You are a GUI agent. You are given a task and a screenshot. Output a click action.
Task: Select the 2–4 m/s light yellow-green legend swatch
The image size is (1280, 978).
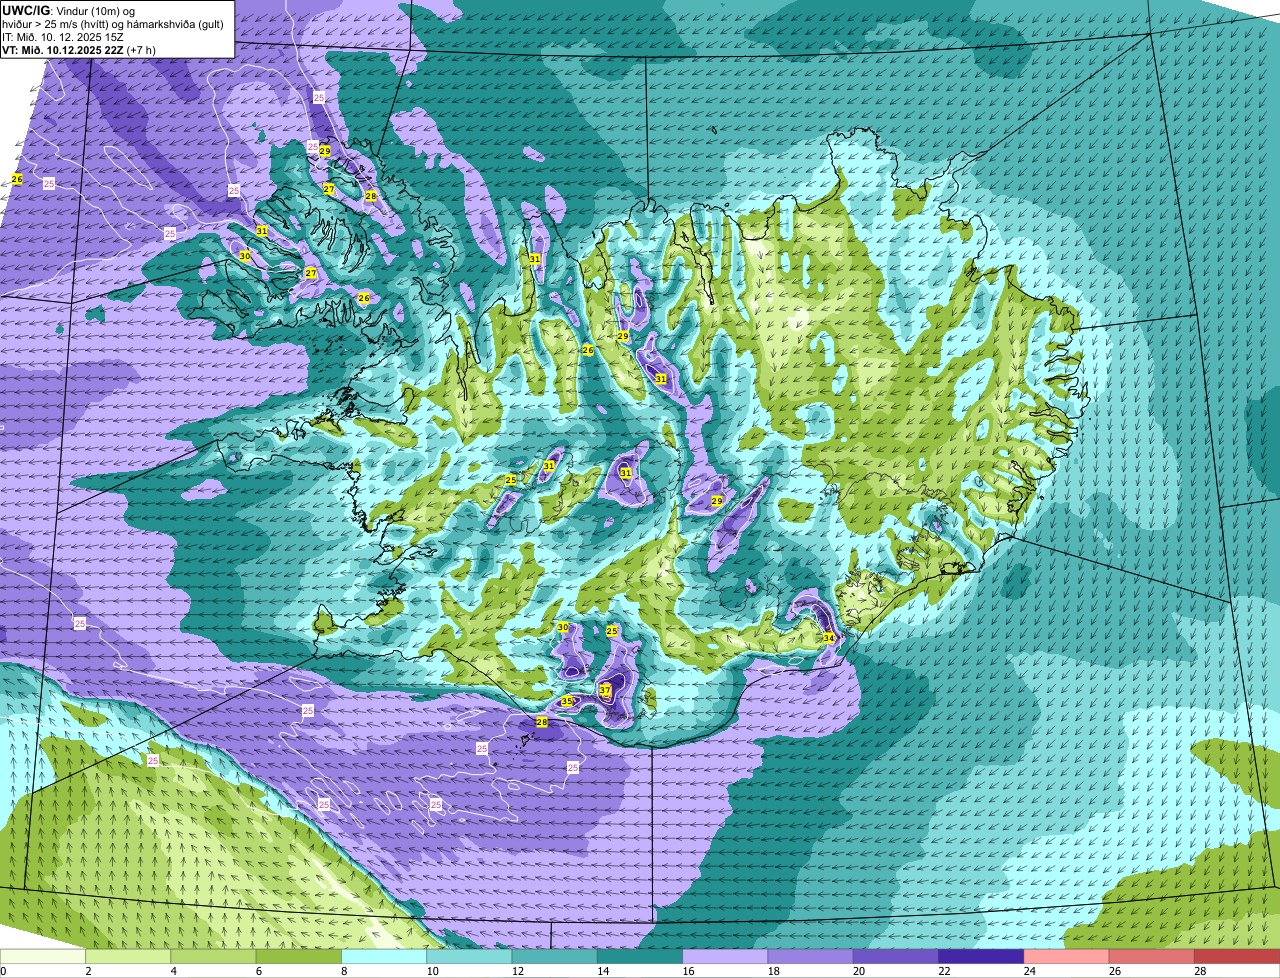[x=129, y=957]
